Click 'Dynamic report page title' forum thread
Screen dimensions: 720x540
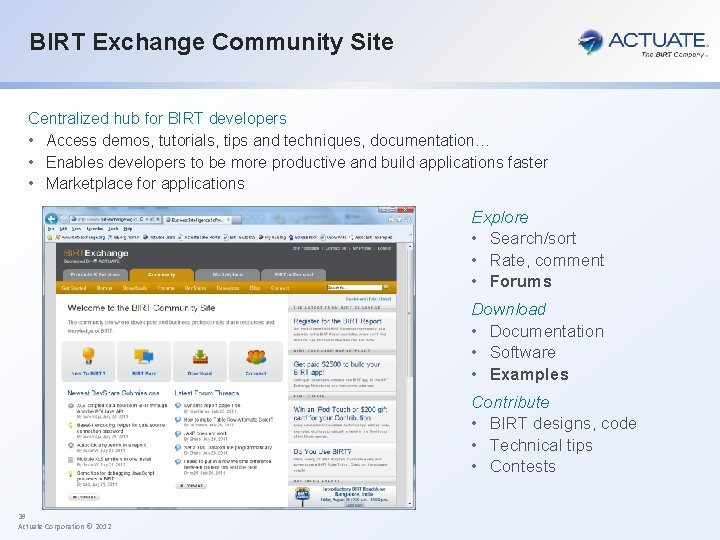click(212, 405)
